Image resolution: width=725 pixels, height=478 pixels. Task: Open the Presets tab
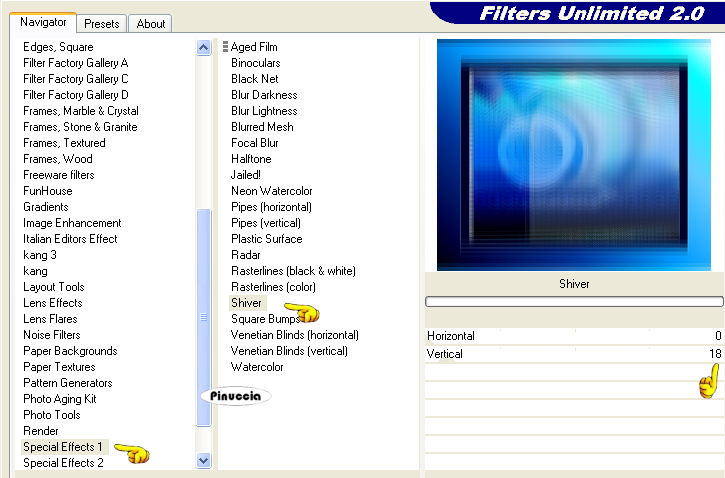click(102, 24)
